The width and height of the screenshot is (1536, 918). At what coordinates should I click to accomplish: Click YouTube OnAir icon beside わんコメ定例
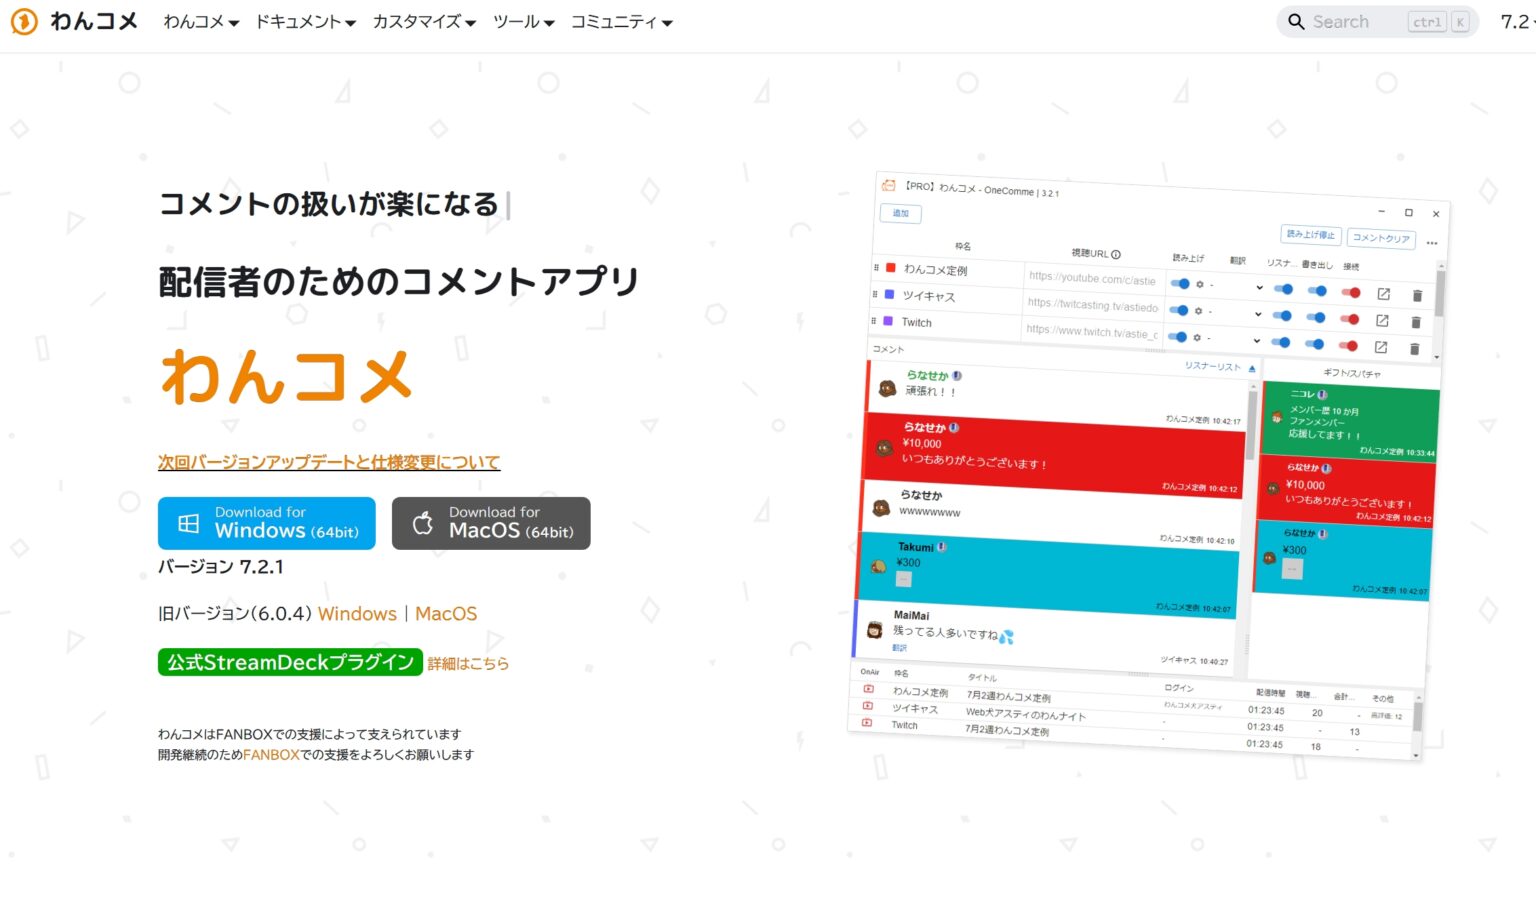[x=868, y=688]
